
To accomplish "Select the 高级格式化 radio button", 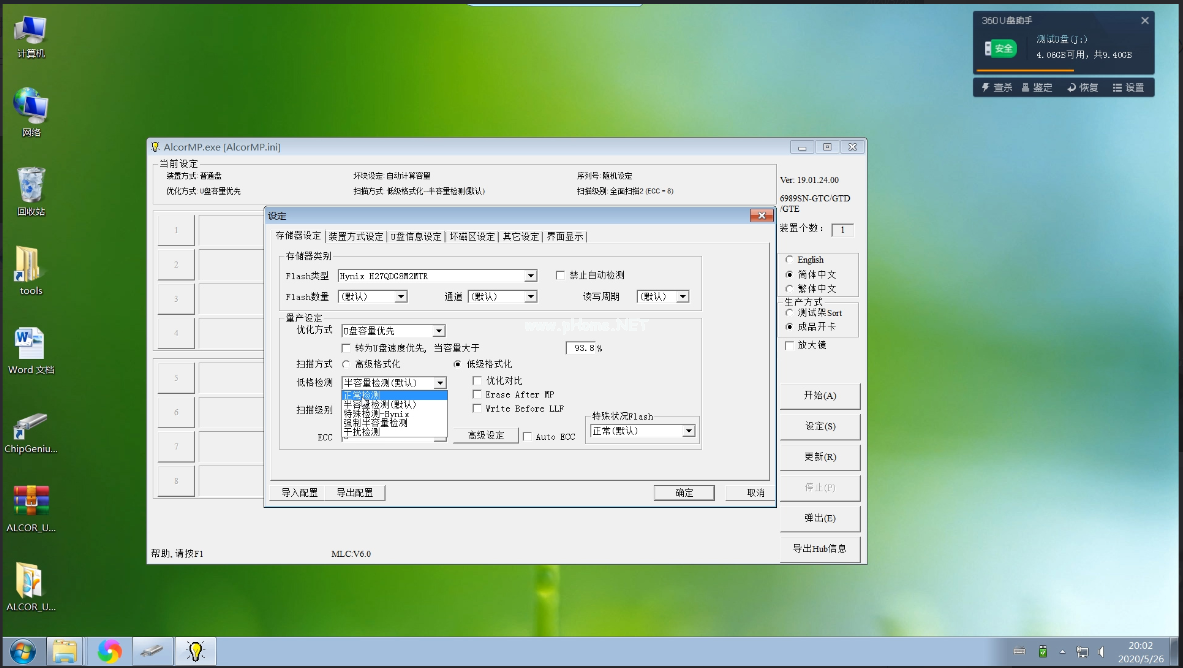I will click(346, 365).
